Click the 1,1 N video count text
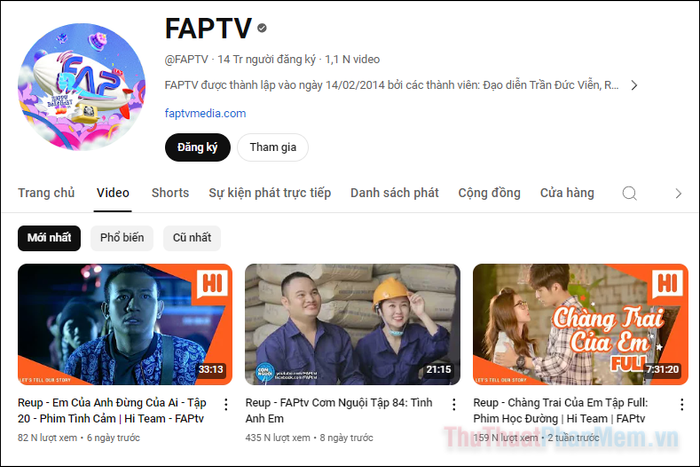 352,59
